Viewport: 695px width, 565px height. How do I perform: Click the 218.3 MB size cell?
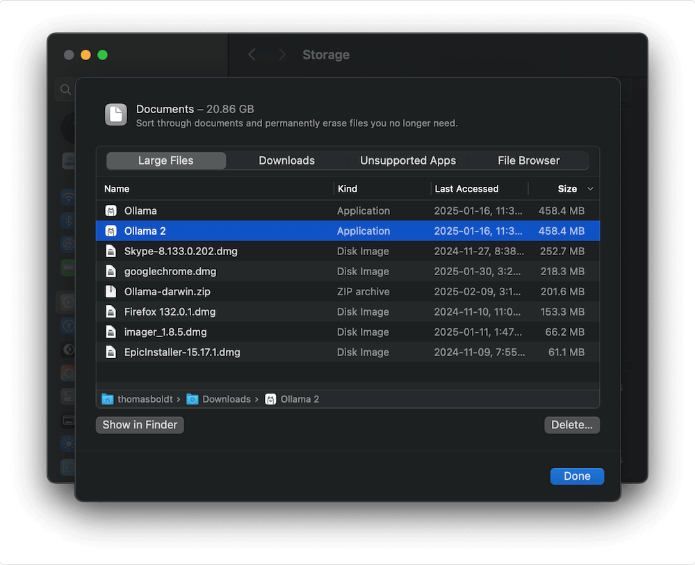click(562, 272)
